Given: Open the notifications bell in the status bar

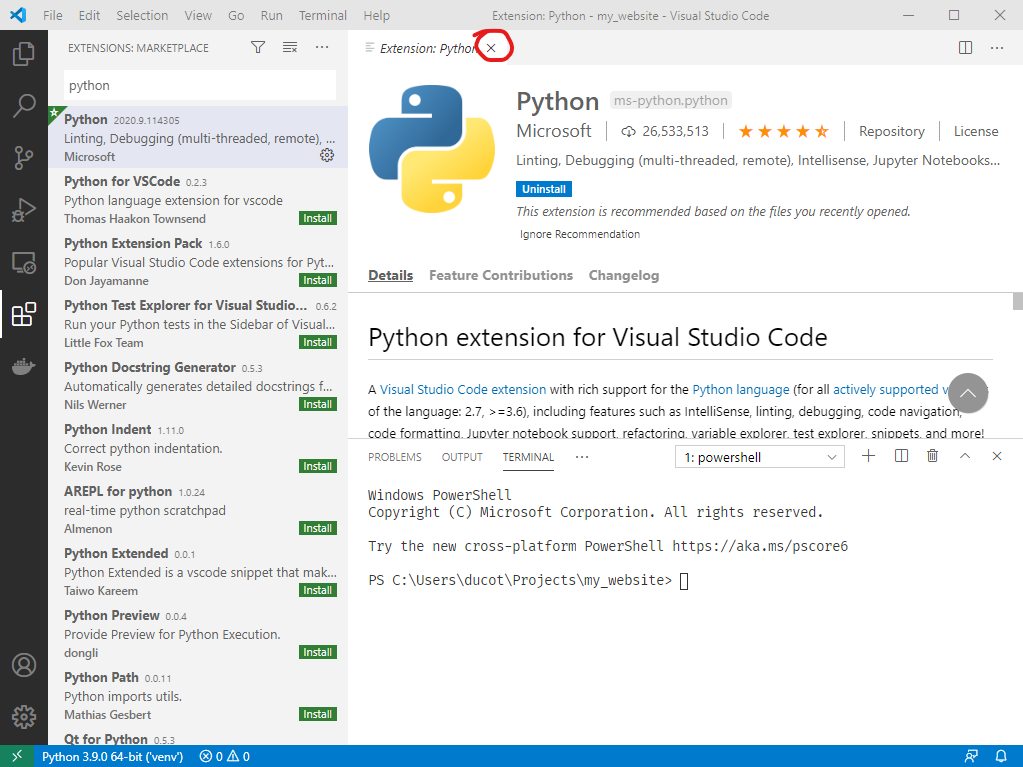Looking at the screenshot, I should click(x=1003, y=757).
